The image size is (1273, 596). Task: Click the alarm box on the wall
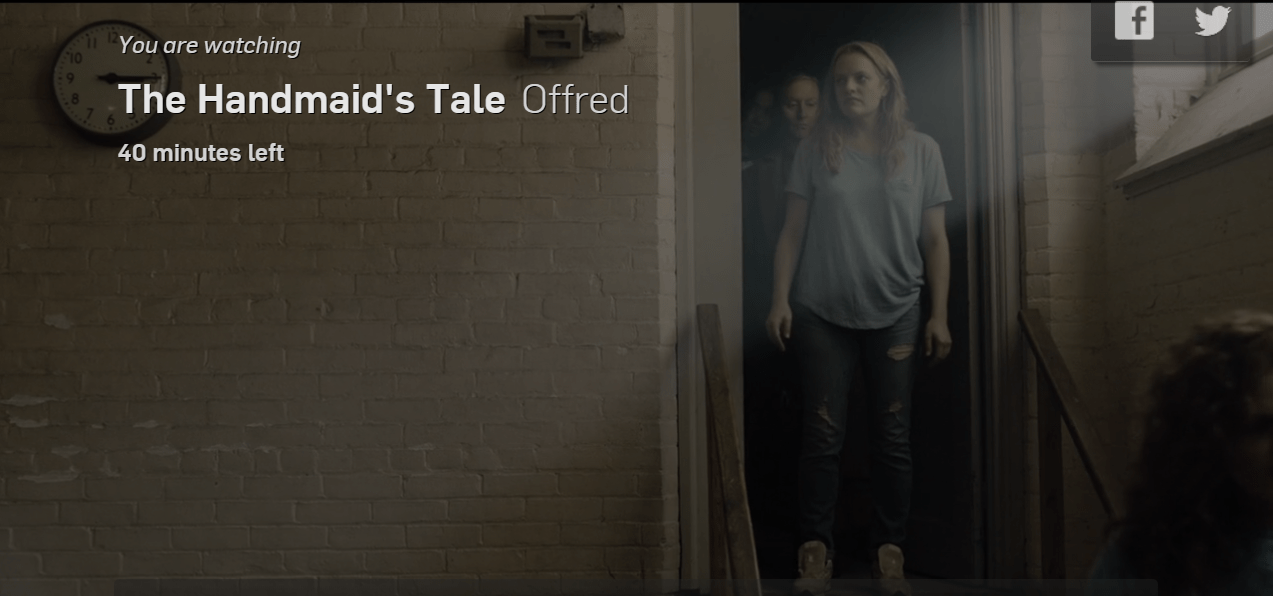(x=555, y=36)
